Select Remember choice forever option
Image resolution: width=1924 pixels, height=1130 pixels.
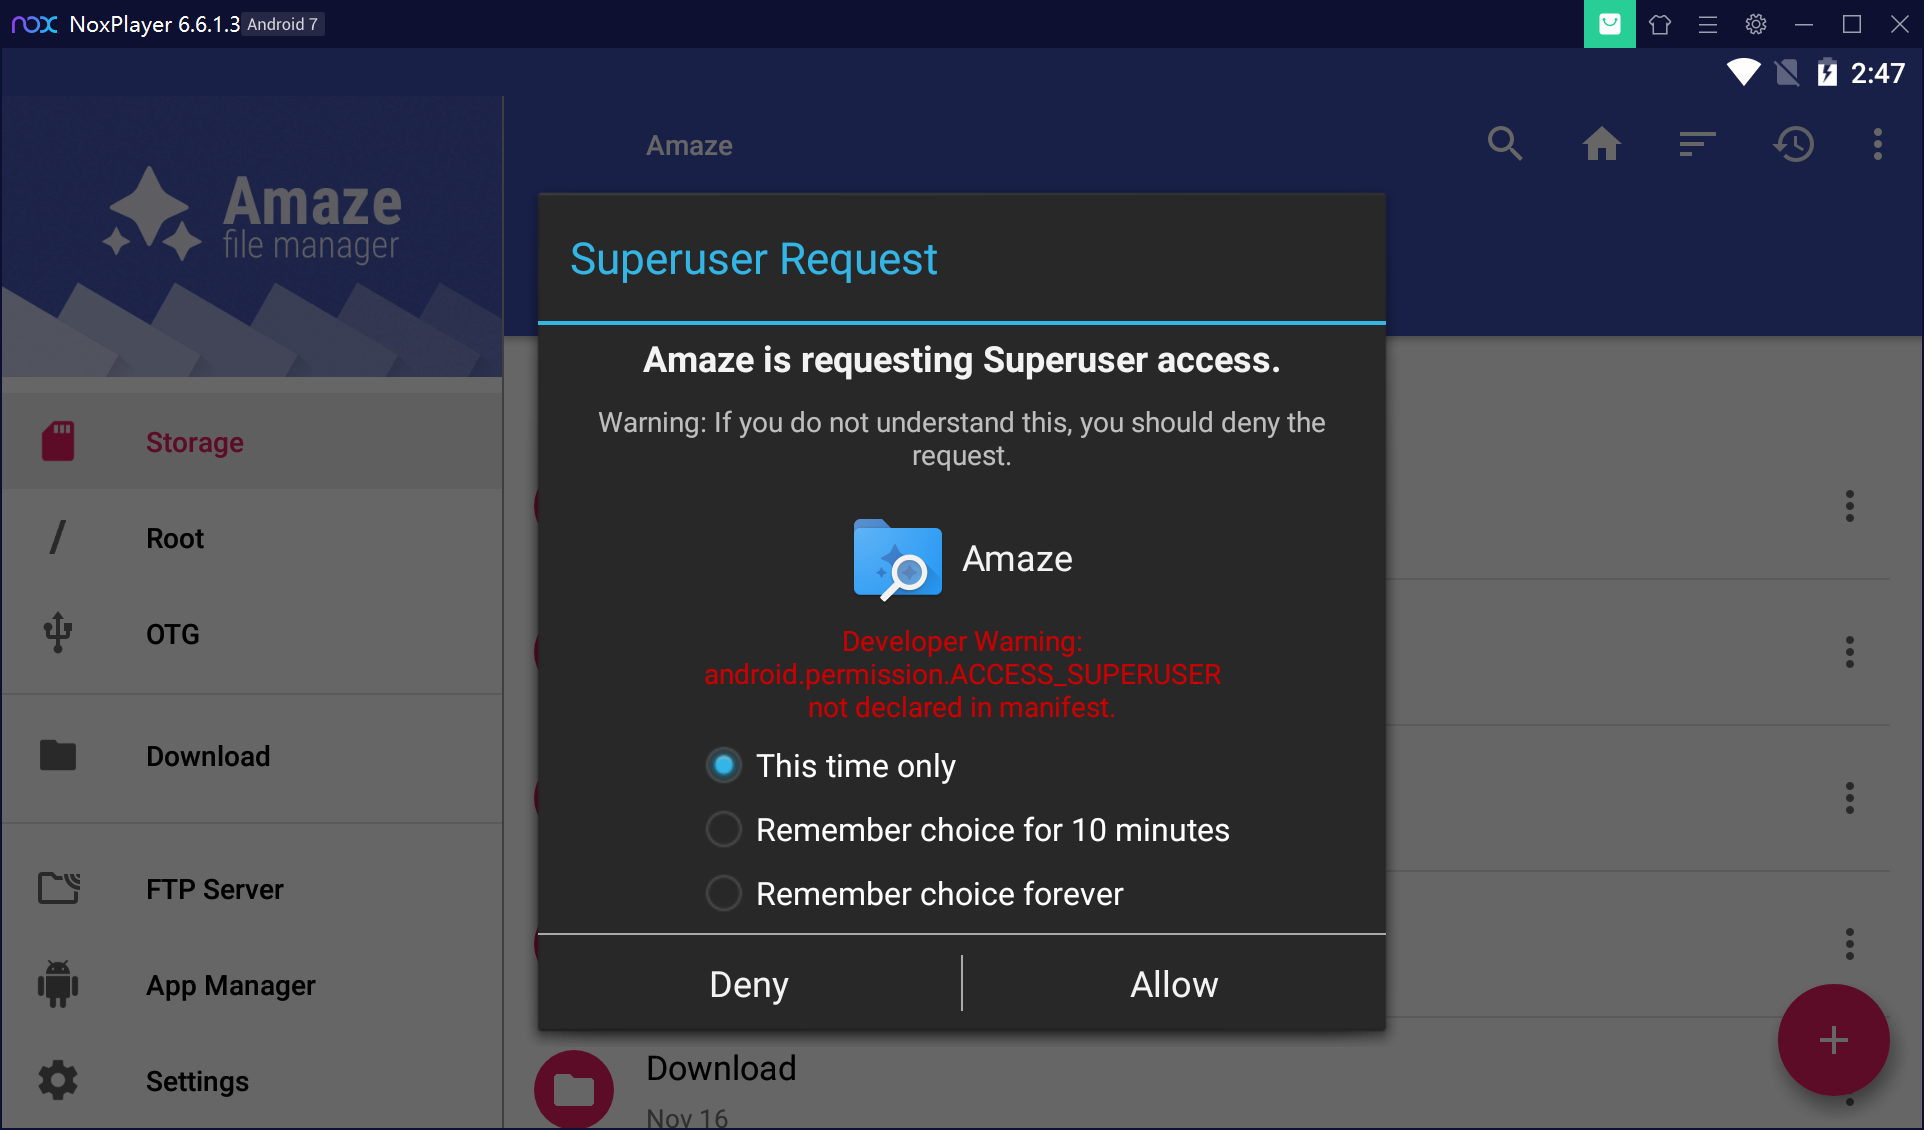tap(915, 894)
